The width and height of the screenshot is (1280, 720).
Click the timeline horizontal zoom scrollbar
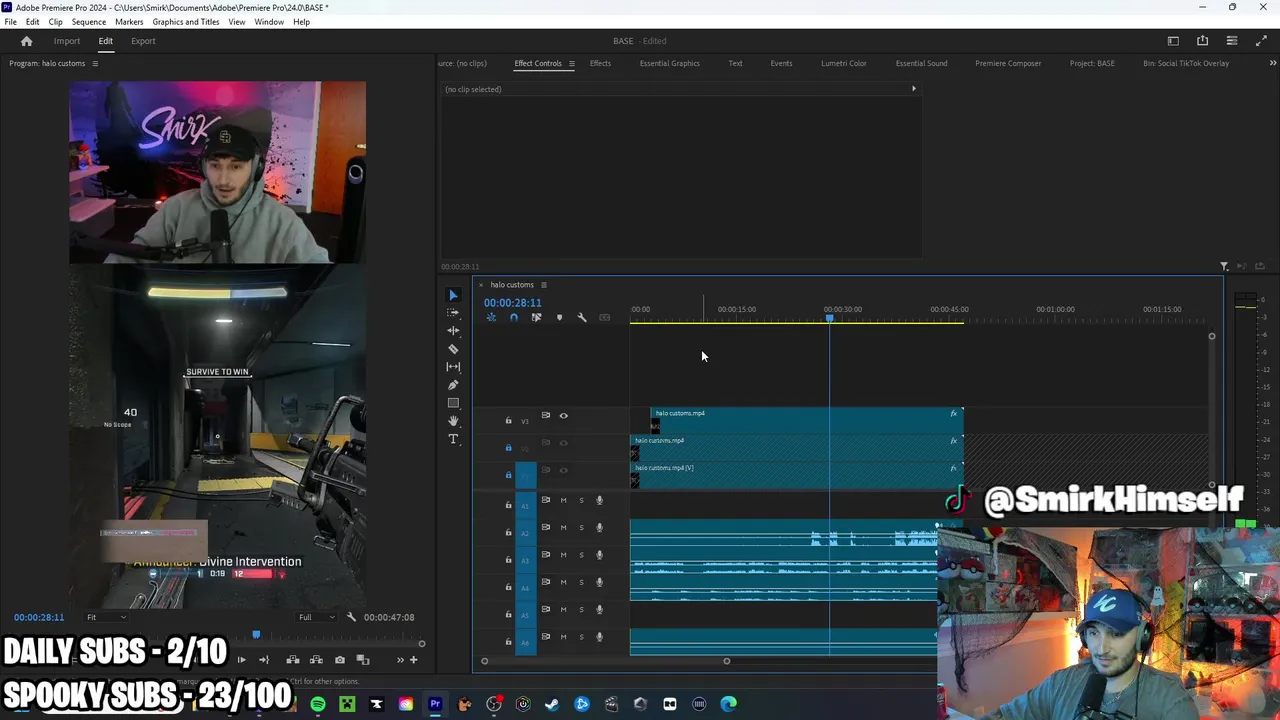click(606, 661)
